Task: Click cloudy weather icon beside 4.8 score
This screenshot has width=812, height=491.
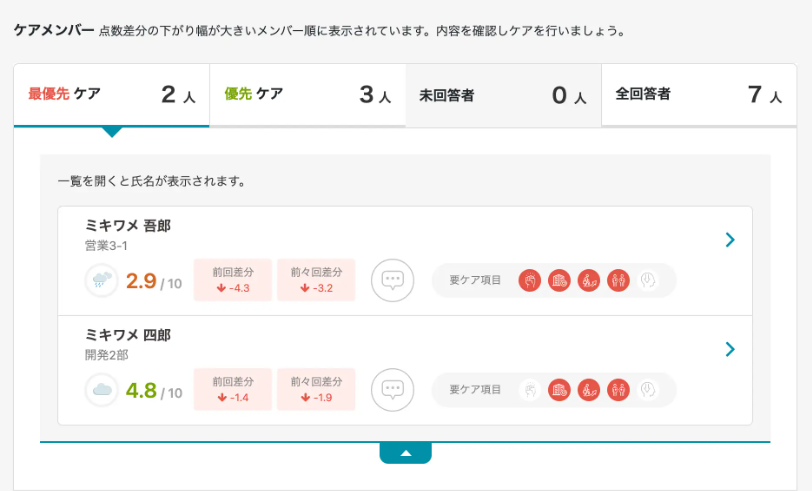Action: pyautogui.click(x=102, y=390)
